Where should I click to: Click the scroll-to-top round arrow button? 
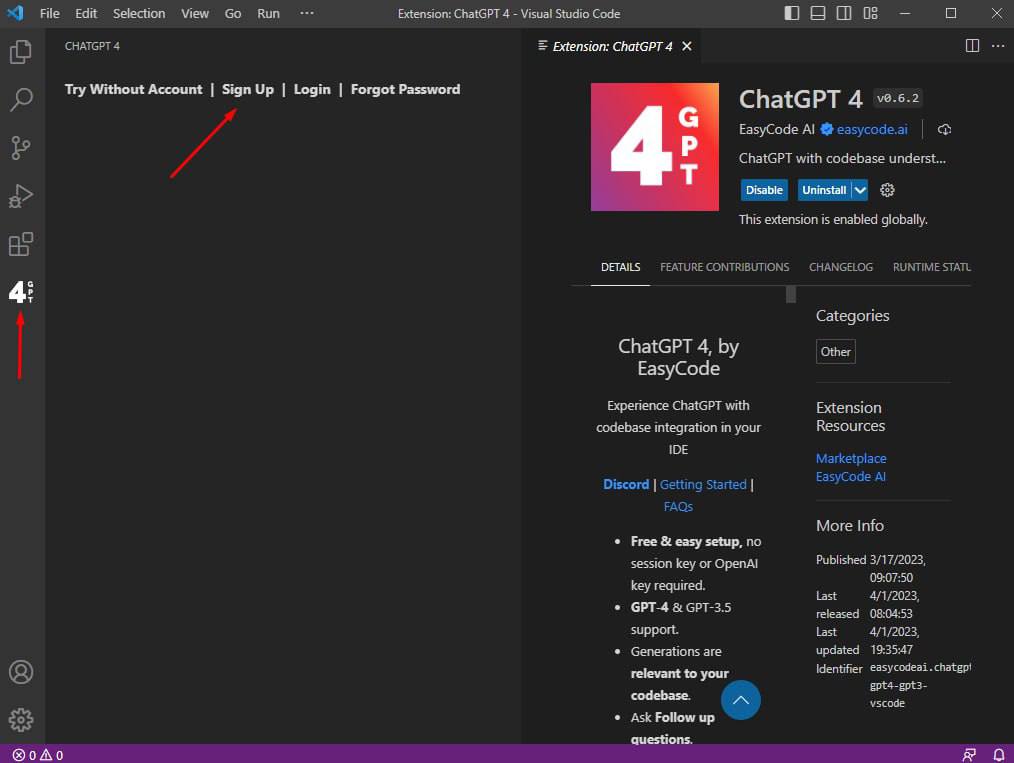(740, 700)
